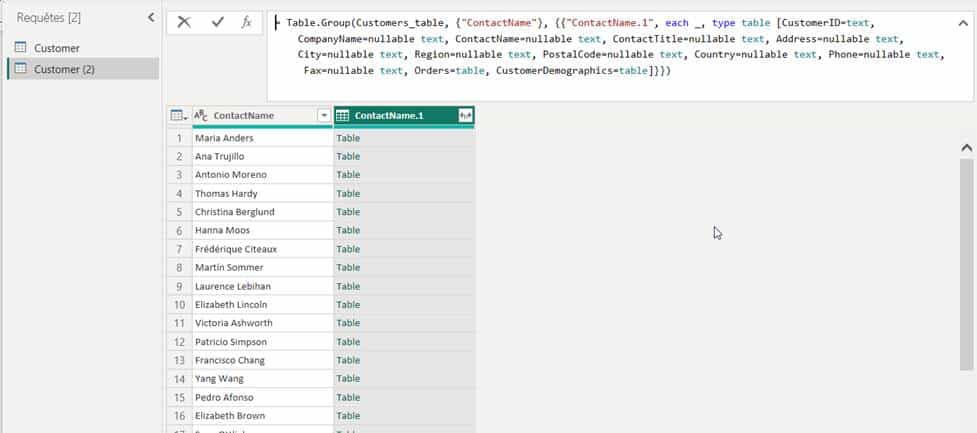Click the ABC data type icon on ContactName
This screenshot has width=977, height=433.
201,116
